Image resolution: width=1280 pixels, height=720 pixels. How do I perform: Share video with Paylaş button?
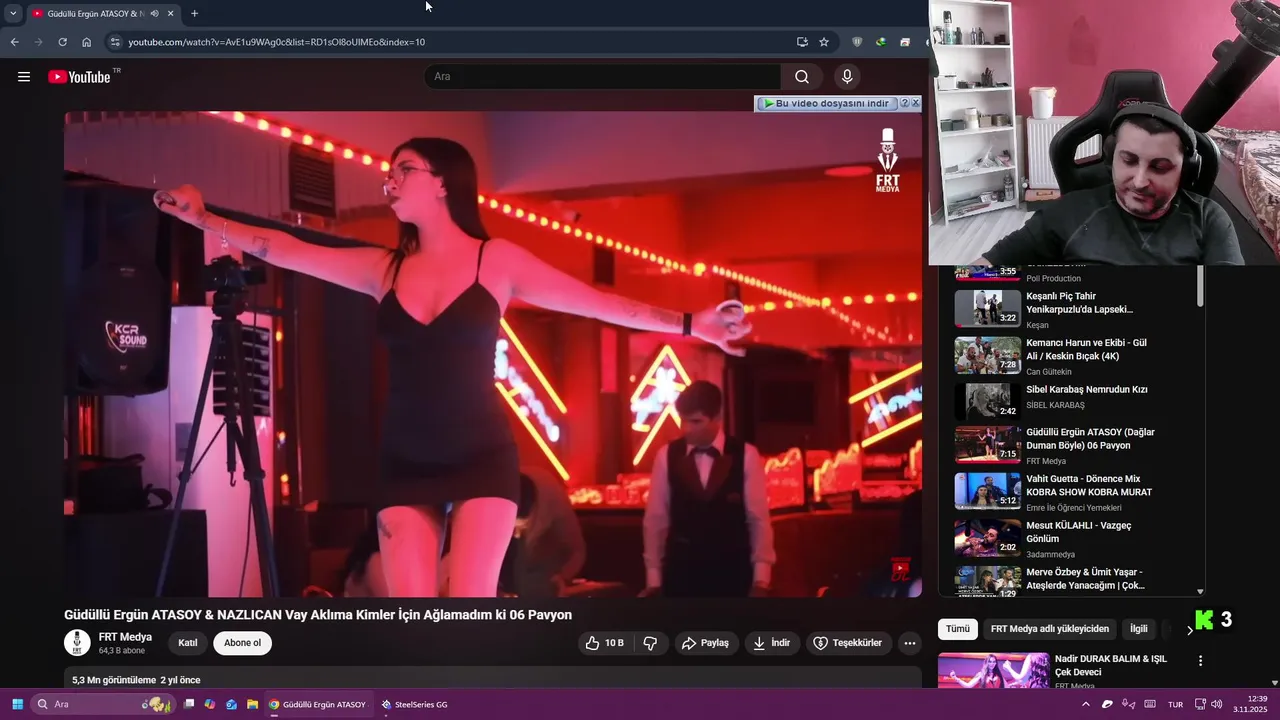(705, 643)
